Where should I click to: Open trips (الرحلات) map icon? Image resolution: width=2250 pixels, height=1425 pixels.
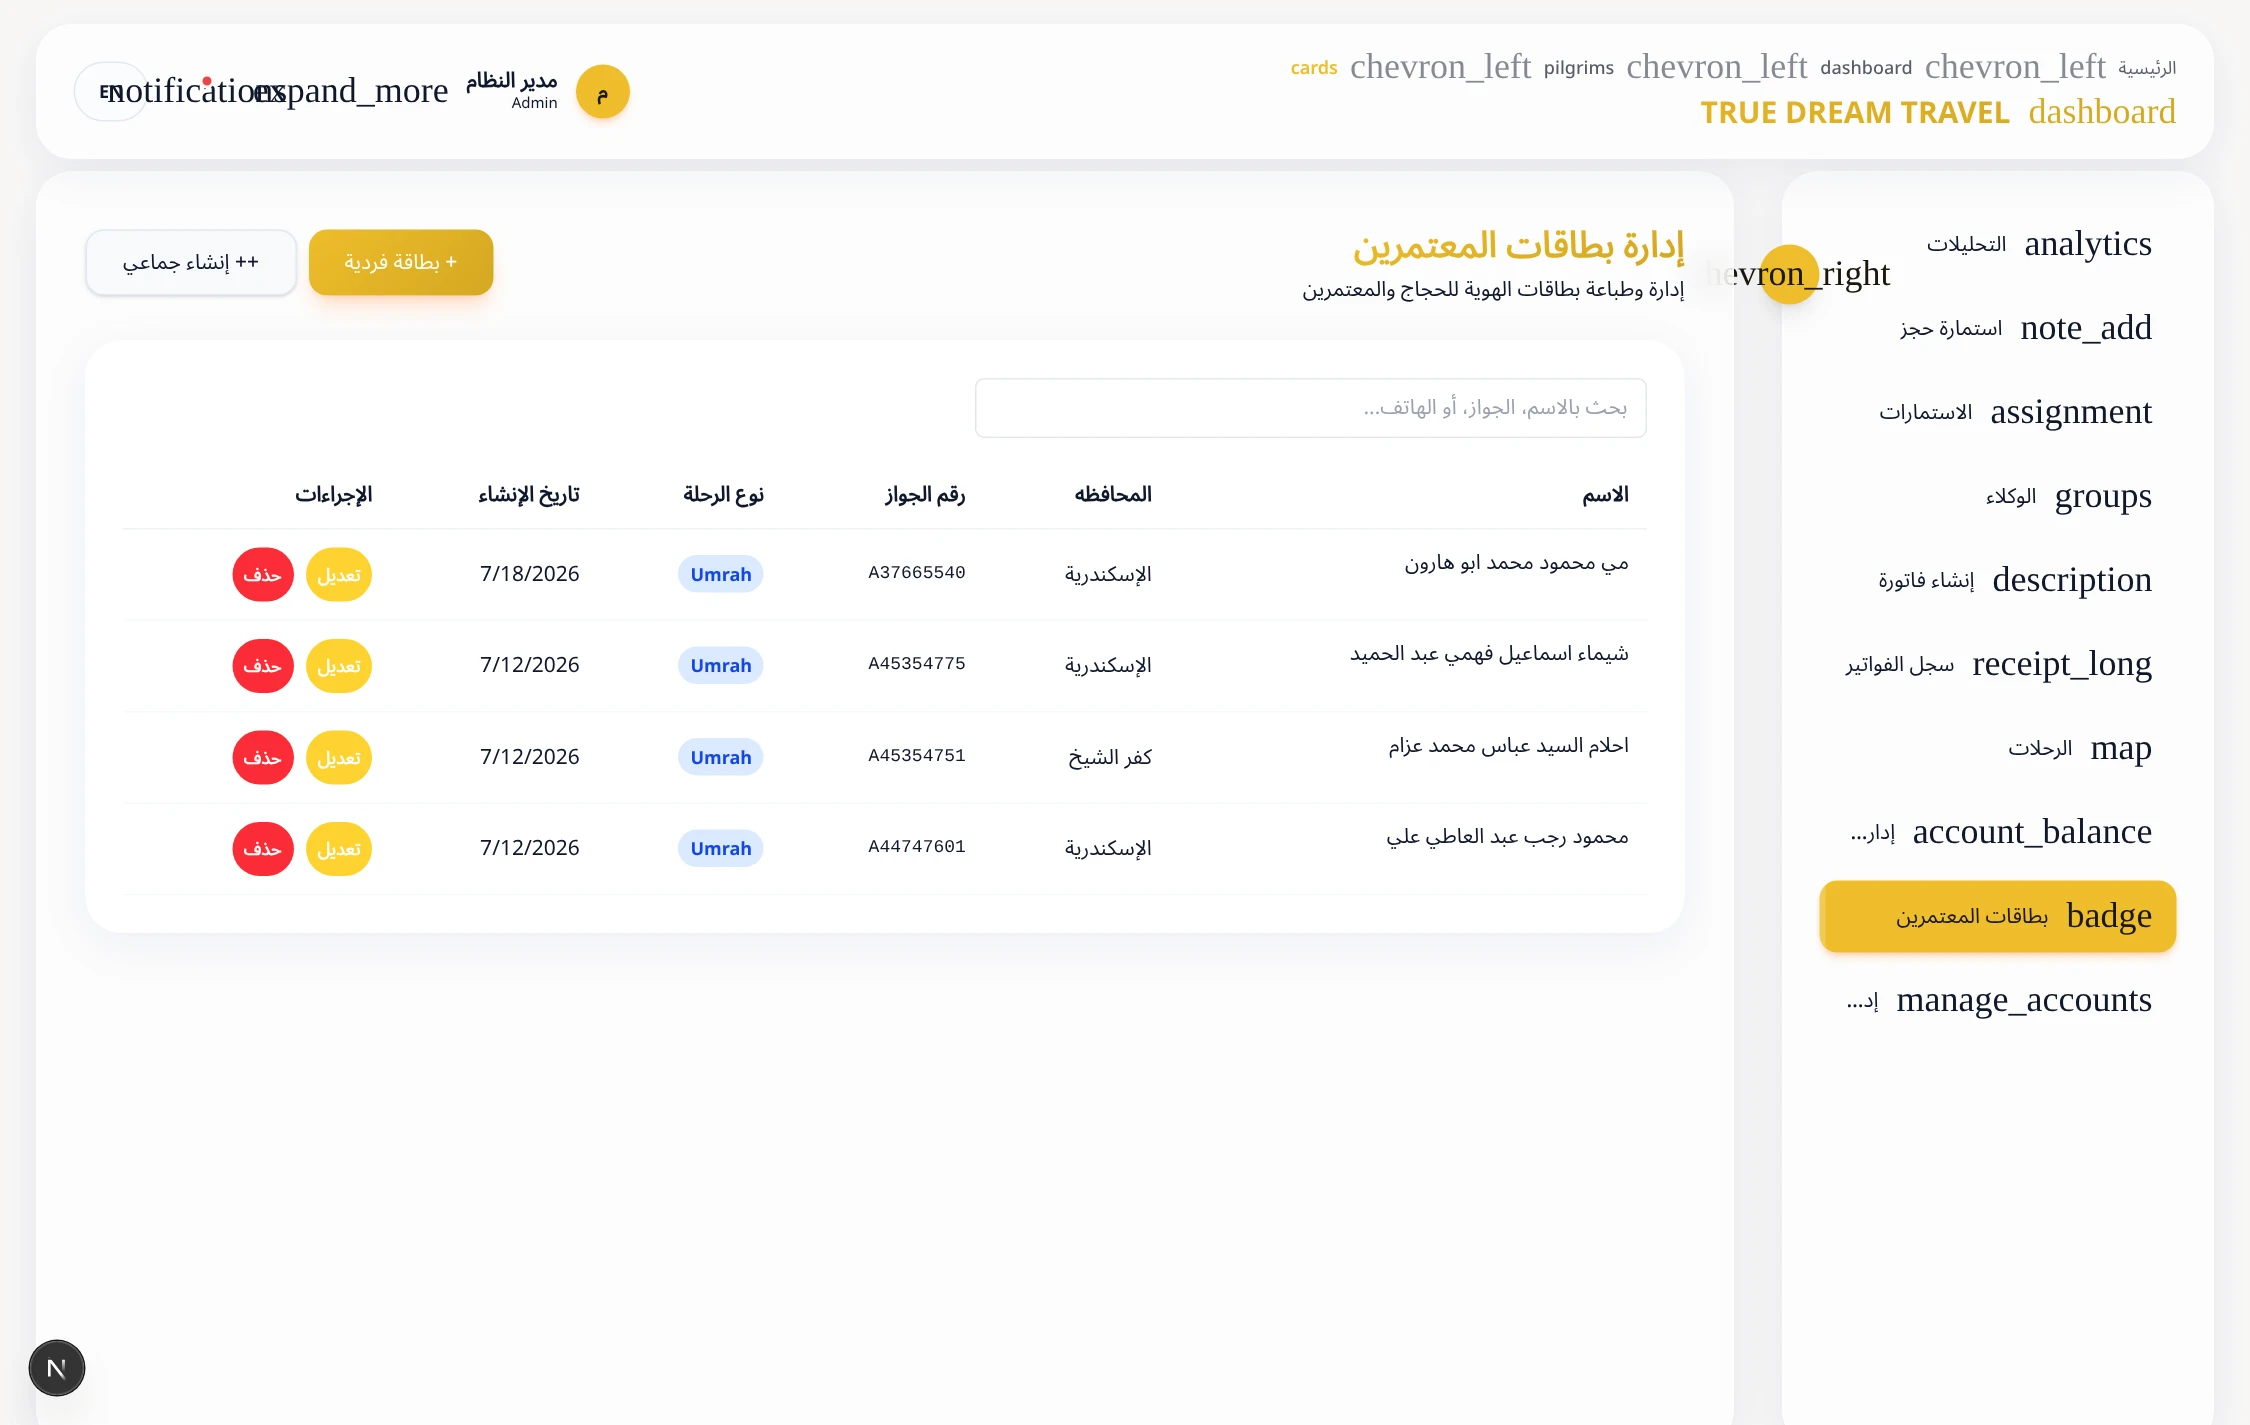[2120, 748]
